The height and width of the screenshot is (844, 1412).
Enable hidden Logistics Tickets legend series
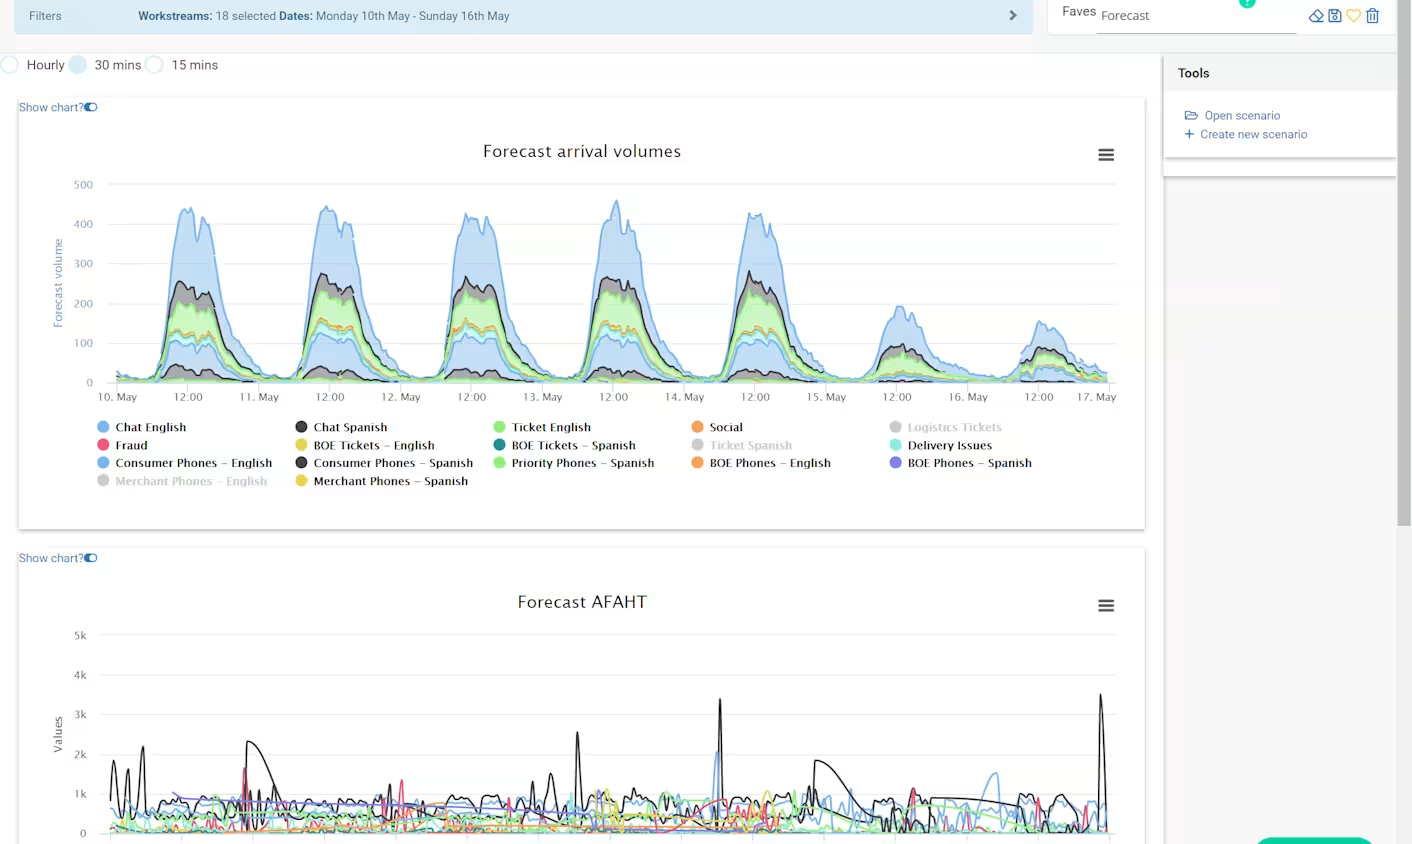(x=946, y=427)
